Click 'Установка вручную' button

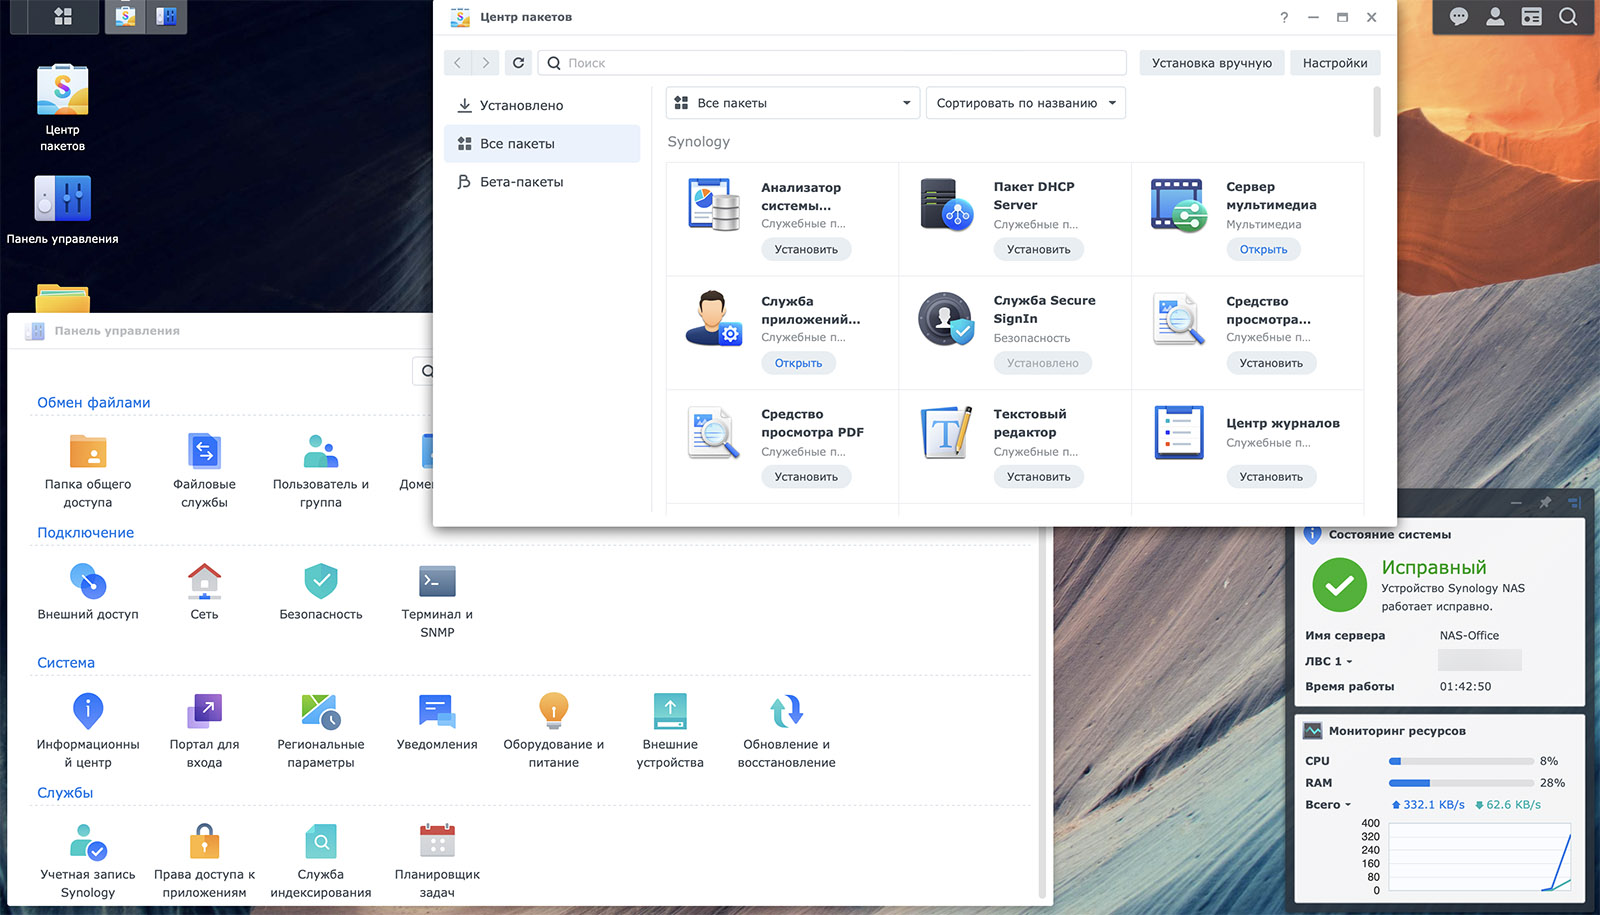(1211, 63)
